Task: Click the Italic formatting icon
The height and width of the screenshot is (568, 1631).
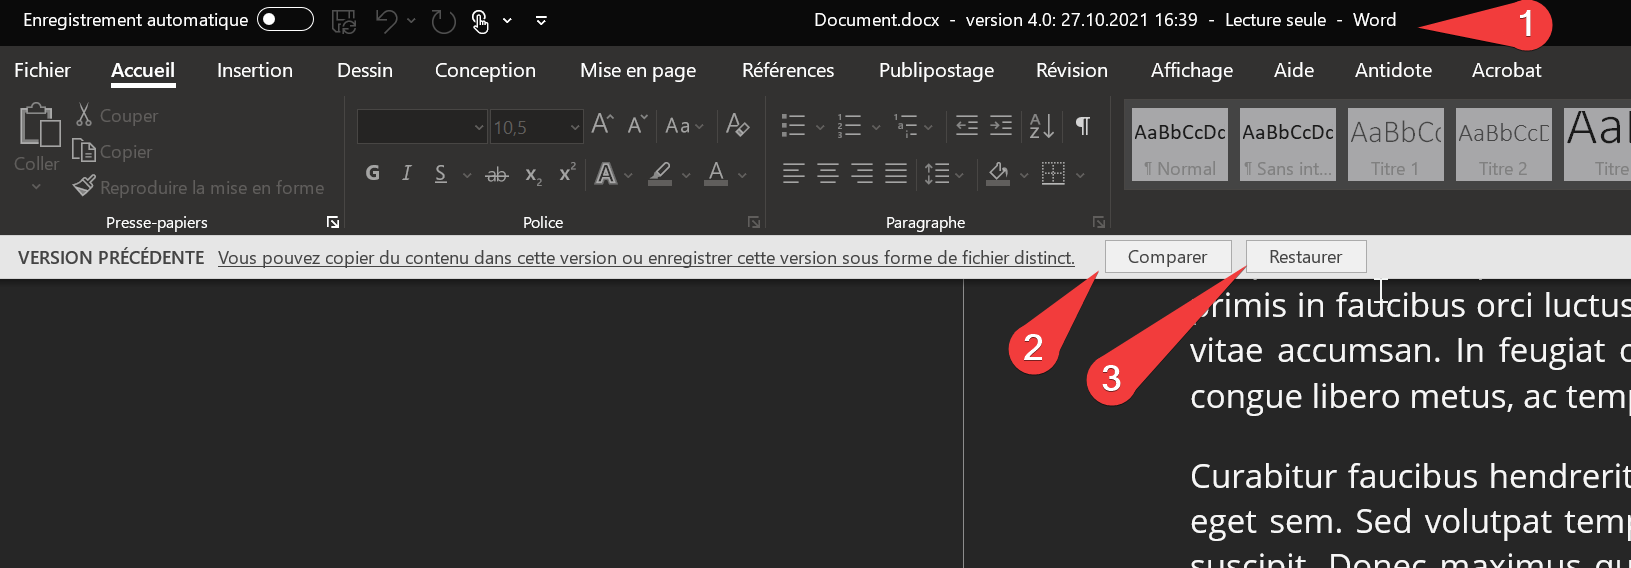Action: coord(406,173)
